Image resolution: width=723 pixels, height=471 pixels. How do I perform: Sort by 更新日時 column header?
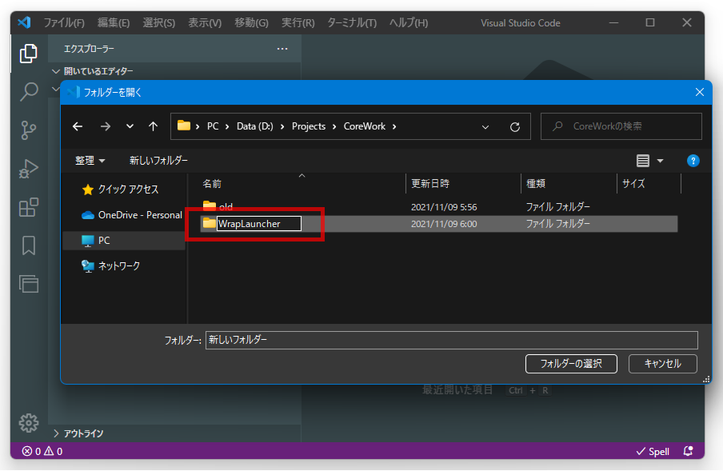(x=463, y=184)
